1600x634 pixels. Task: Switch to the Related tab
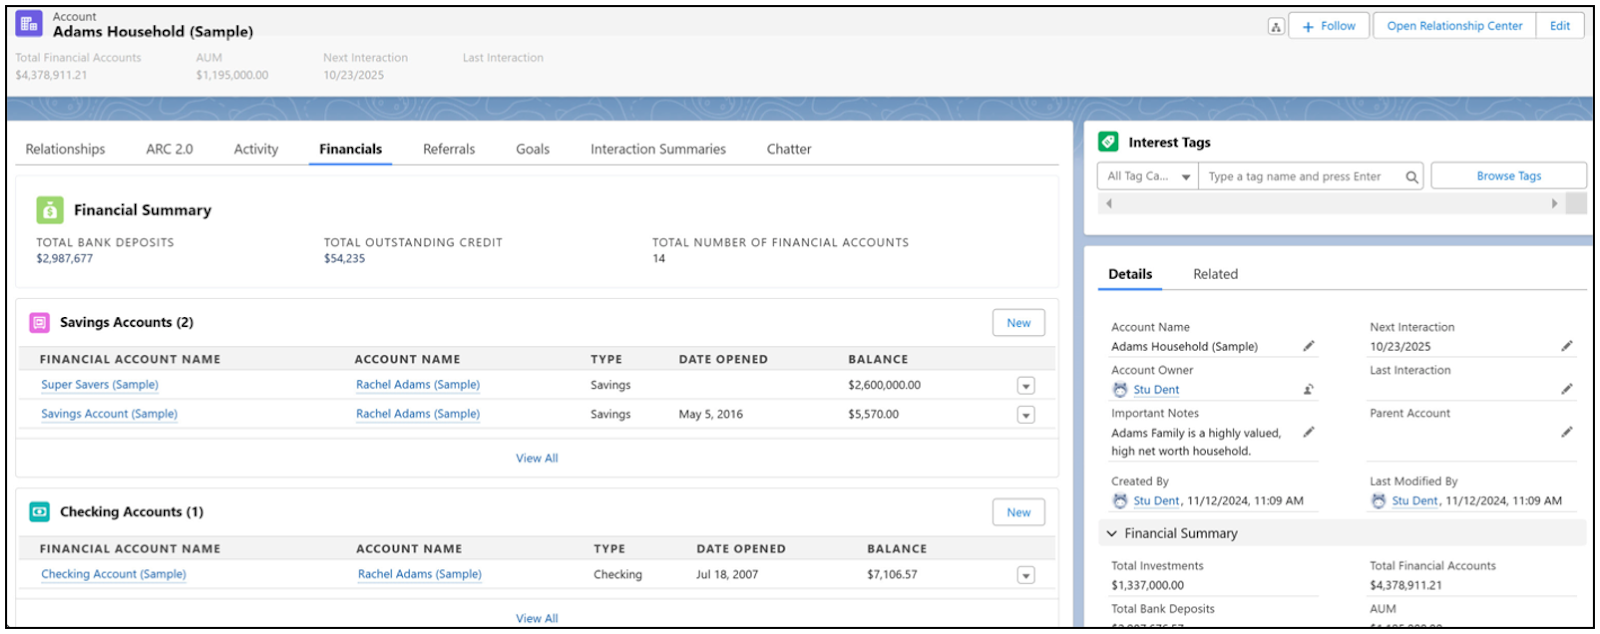(x=1215, y=274)
